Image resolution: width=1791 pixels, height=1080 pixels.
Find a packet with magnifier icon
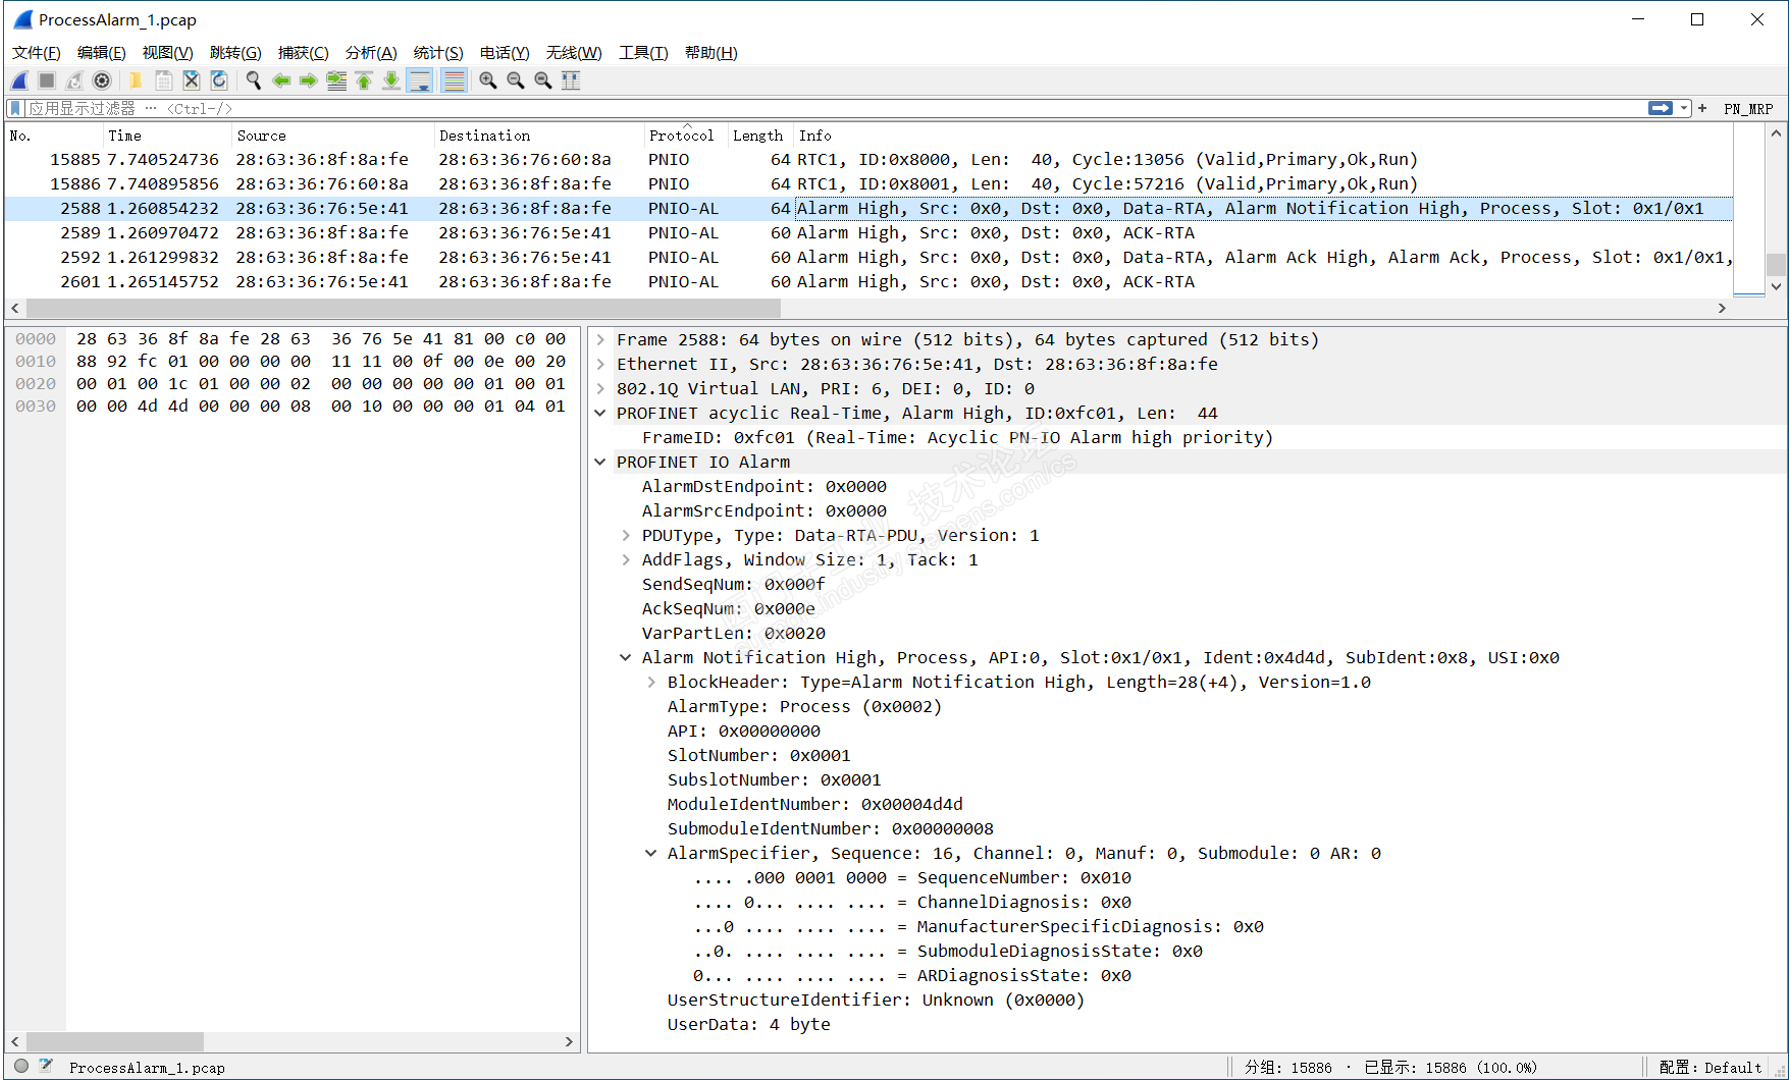(x=254, y=81)
